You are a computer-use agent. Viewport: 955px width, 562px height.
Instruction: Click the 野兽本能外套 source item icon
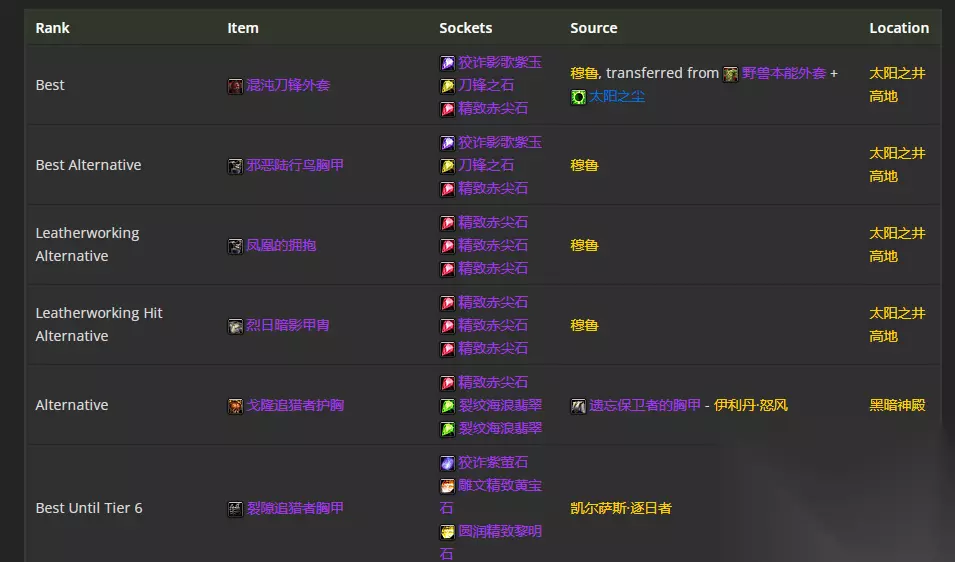pyautogui.click(x=731, y=74)
